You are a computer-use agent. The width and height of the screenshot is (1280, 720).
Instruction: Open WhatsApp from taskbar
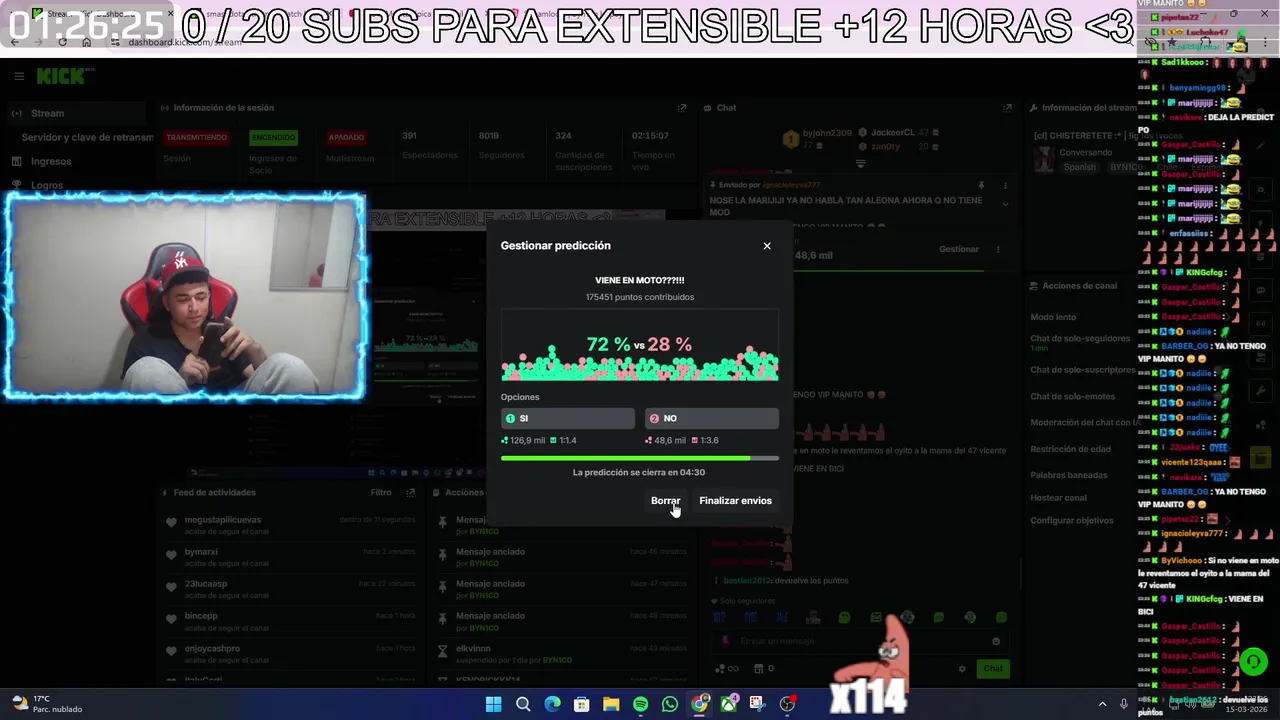coord(670,704)
